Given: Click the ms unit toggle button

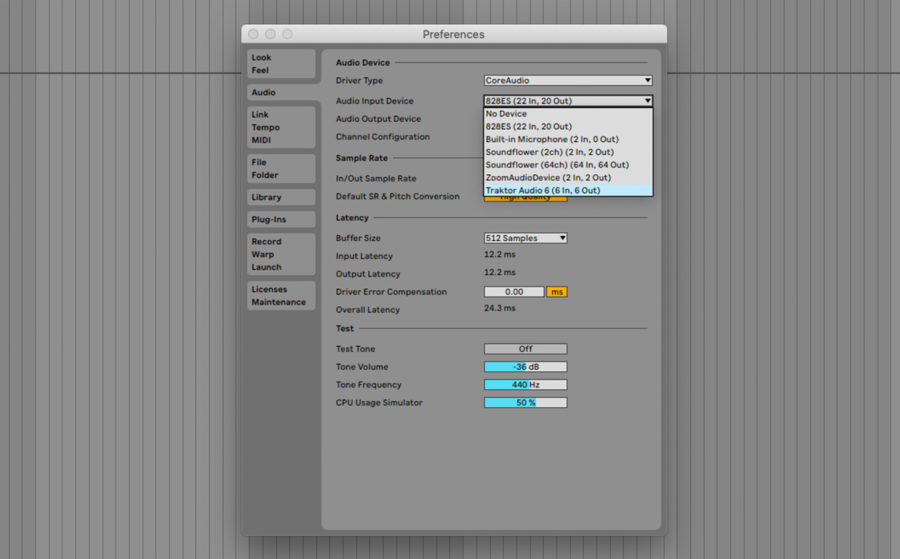Looking at the screenshot, I should pyautogui.click(x=556, y=292).
